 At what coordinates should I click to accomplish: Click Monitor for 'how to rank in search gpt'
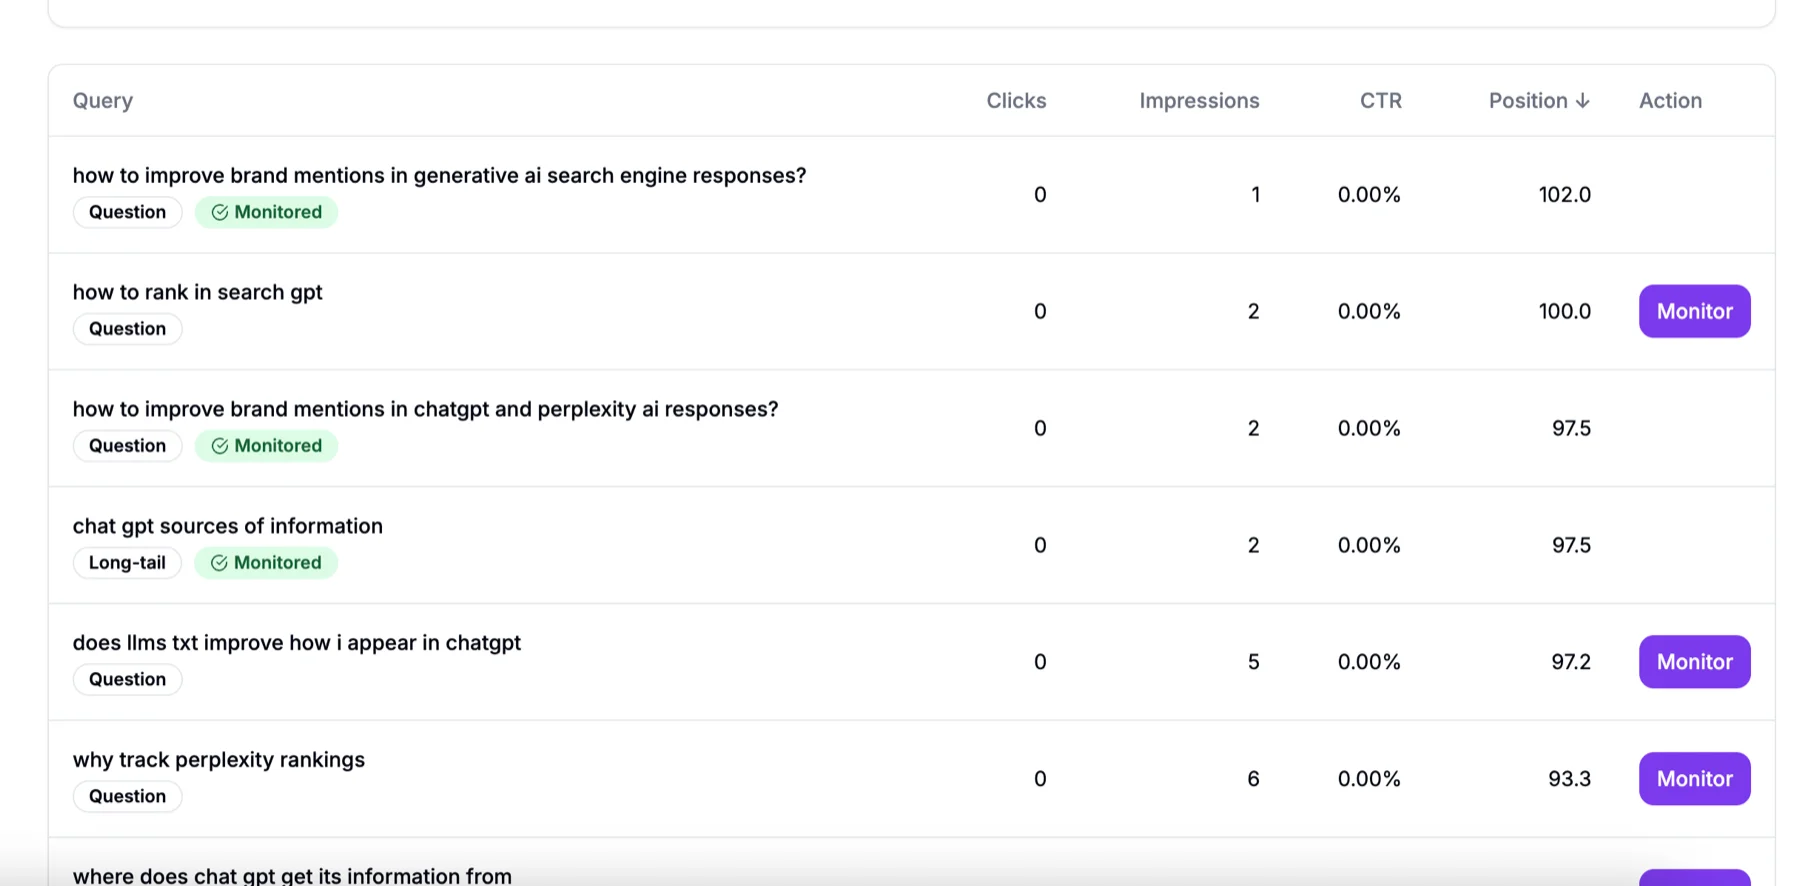[x=1694, y=311]
